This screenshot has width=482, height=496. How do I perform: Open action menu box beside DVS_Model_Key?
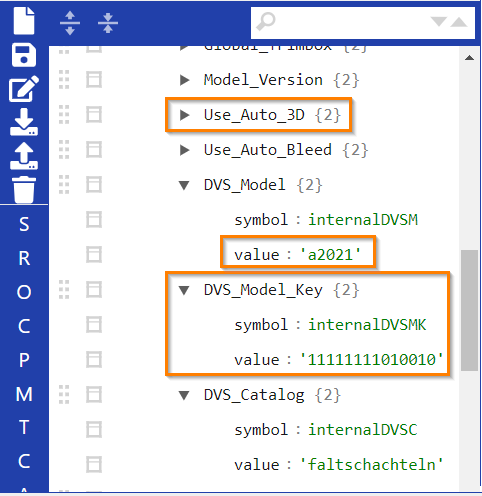[x=94, y=290]
